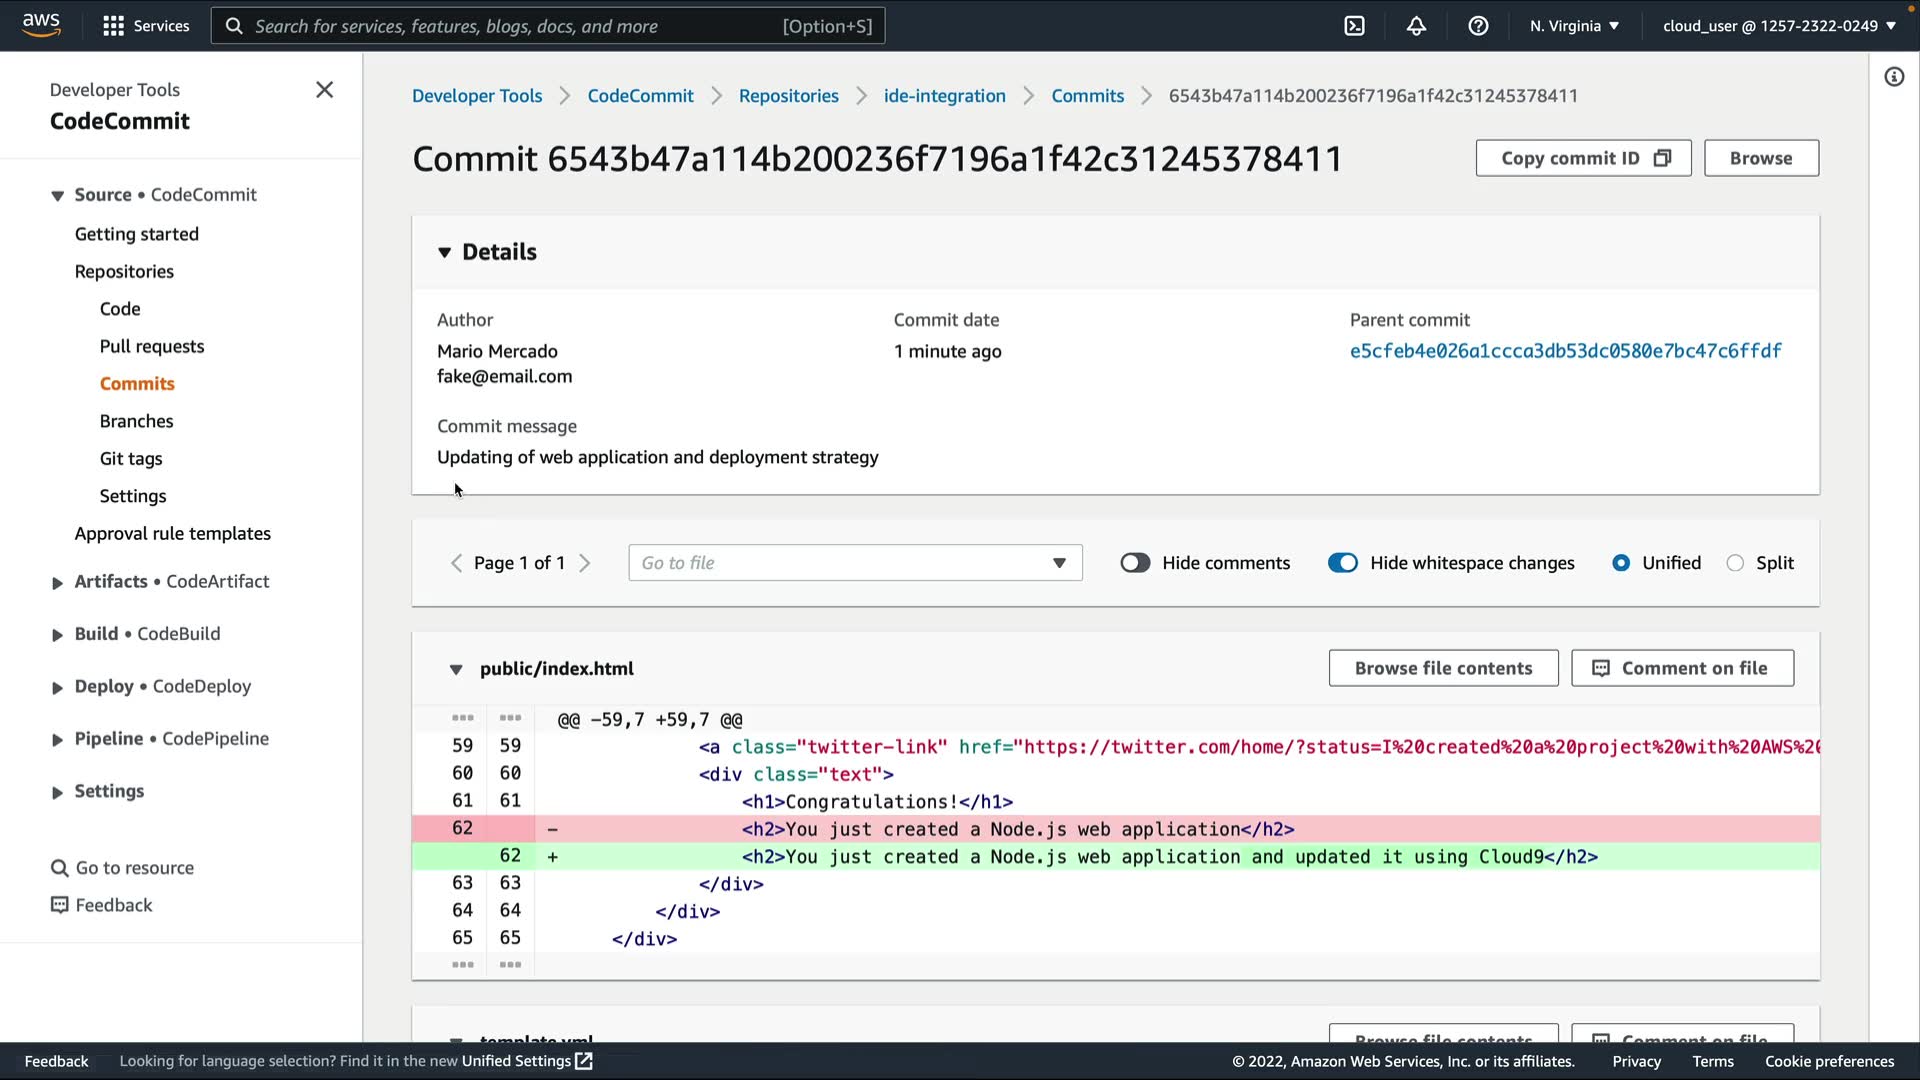
Task: Open the AWS CloudShell icon
Action: click(x=1354, y=26)
